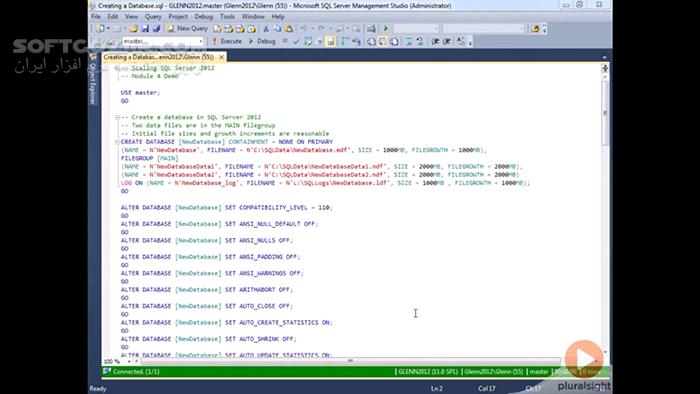The height and width of the screenshot is (394, 700).
Task: Click the Undo arrow icon
Action: (x=303, y=29)
